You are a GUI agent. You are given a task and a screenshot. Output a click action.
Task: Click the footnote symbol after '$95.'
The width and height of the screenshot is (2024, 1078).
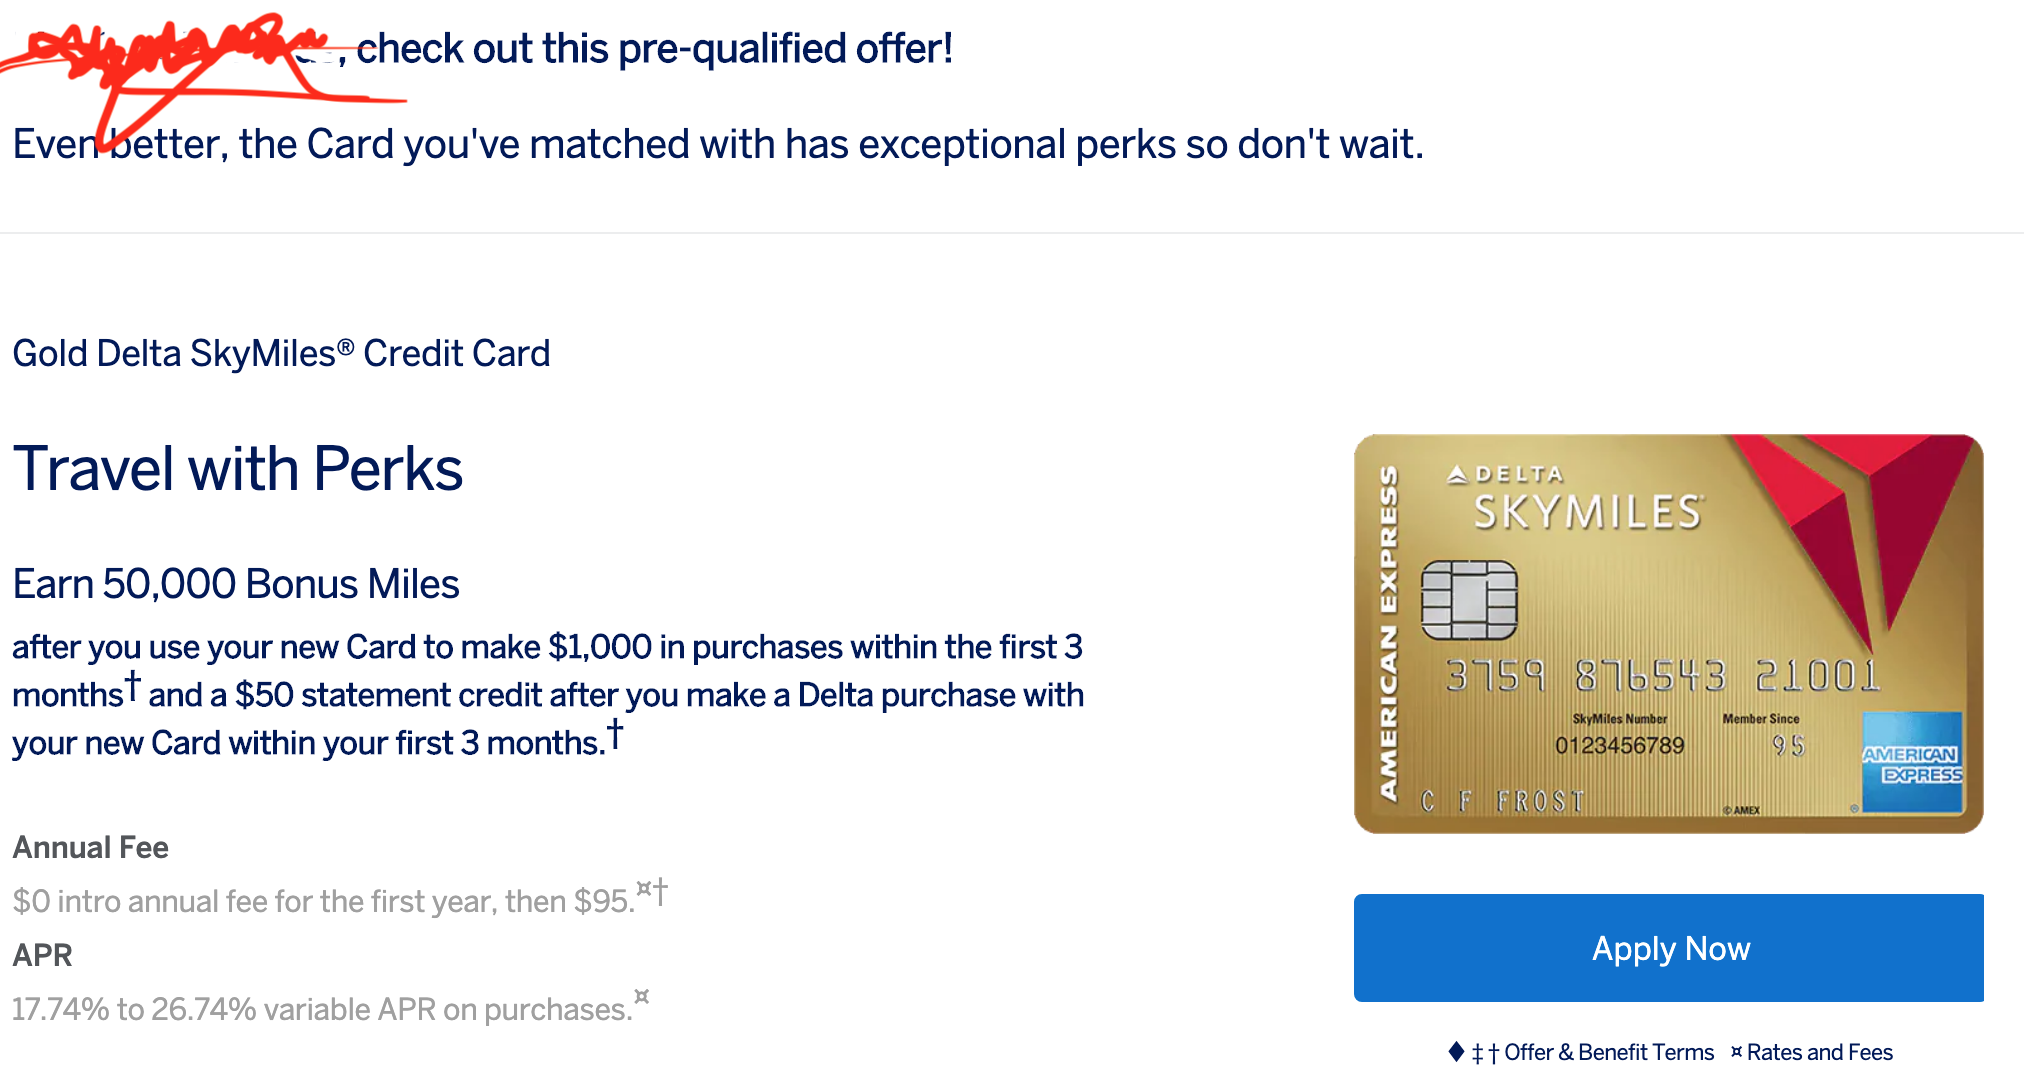[x=652, y=890]
